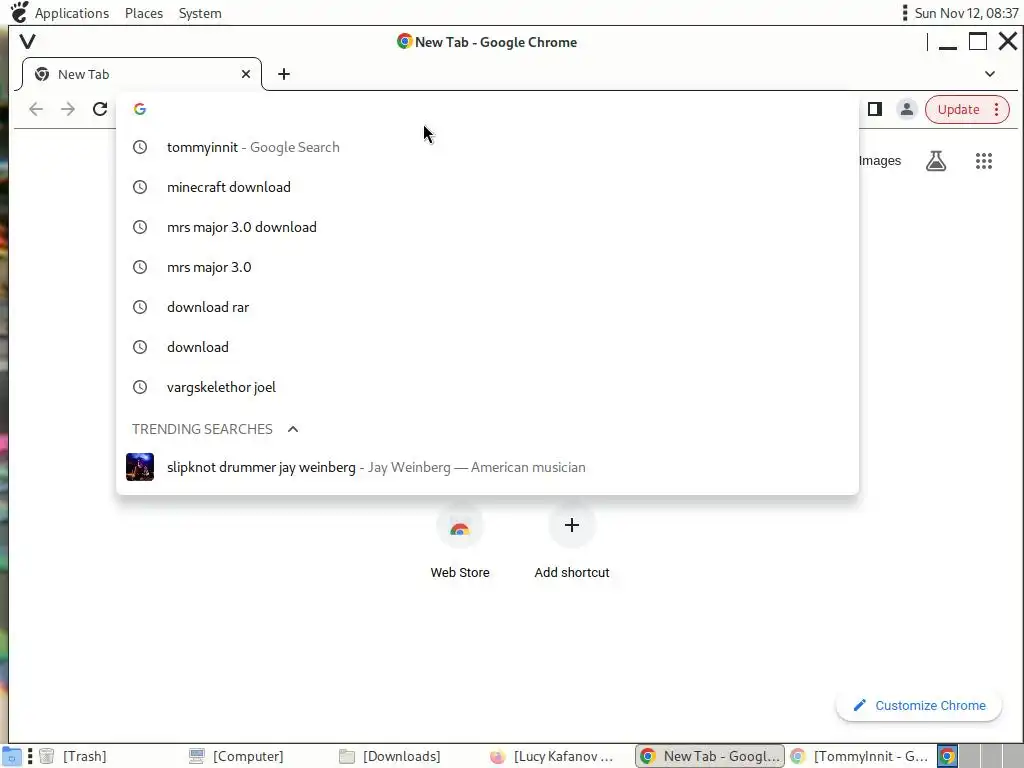The width and height of the screenshot is (1024, 768).
Task: Close the New Tab tab
Action: pyautogui.click(x=246, y=74)
